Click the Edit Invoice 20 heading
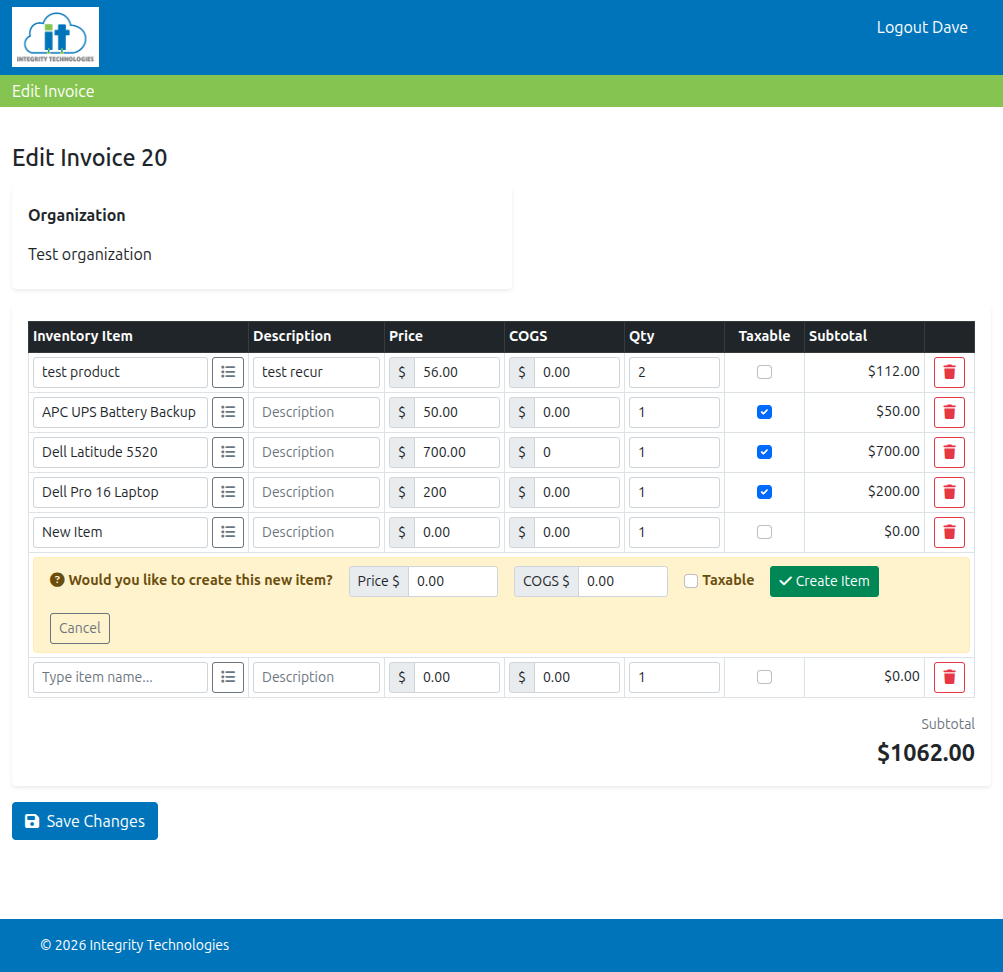Viewport: 1003px width, 972px height. pos(90,157)
